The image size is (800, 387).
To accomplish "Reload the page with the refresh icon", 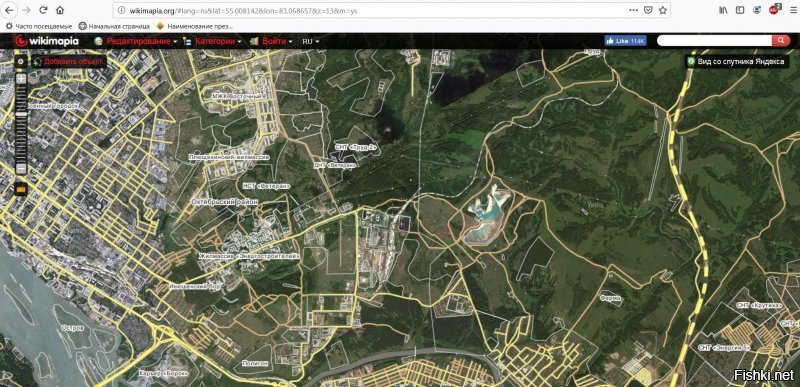I will click(43, 10).
